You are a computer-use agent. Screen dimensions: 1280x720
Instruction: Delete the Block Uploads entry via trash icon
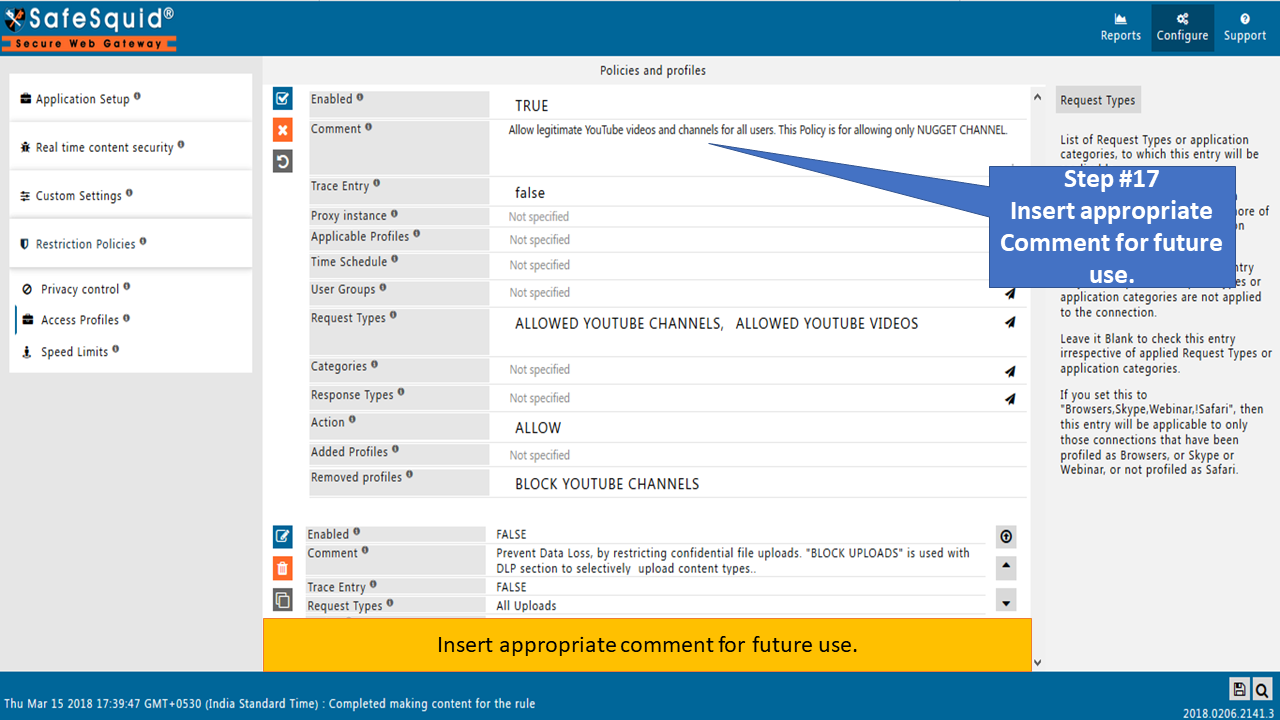pos(283,568)
